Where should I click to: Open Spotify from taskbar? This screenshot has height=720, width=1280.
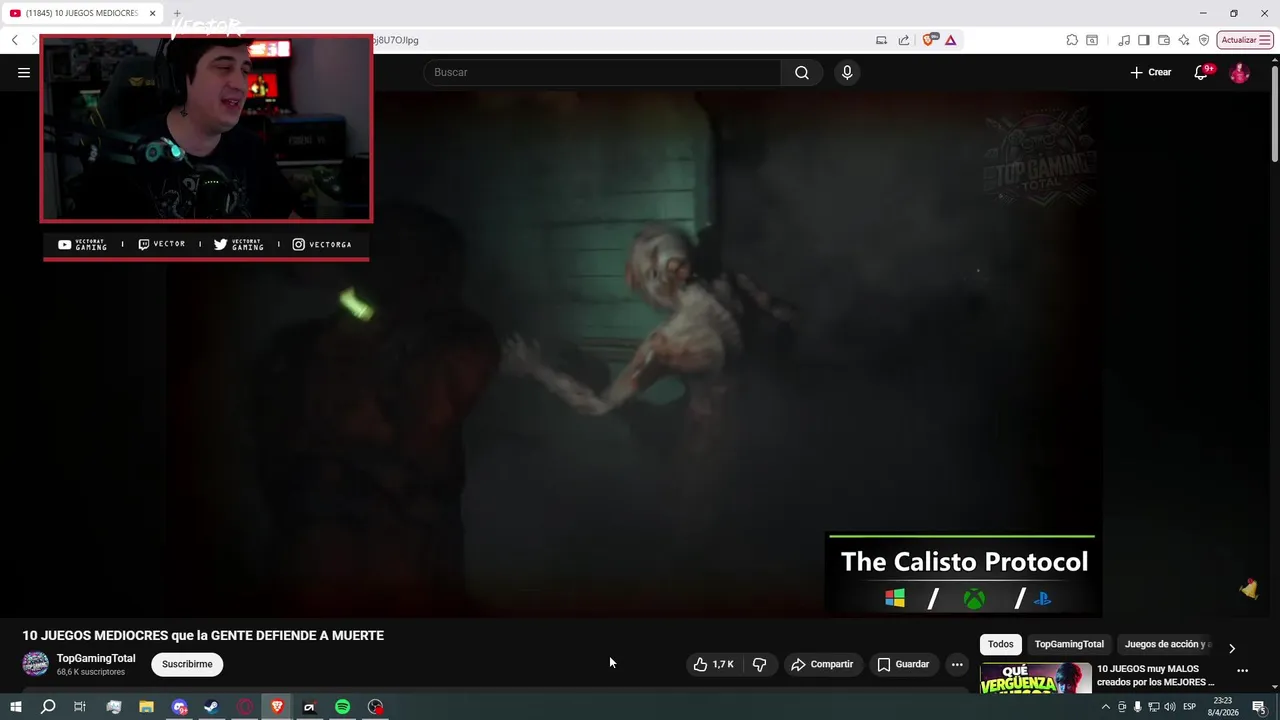342,707
